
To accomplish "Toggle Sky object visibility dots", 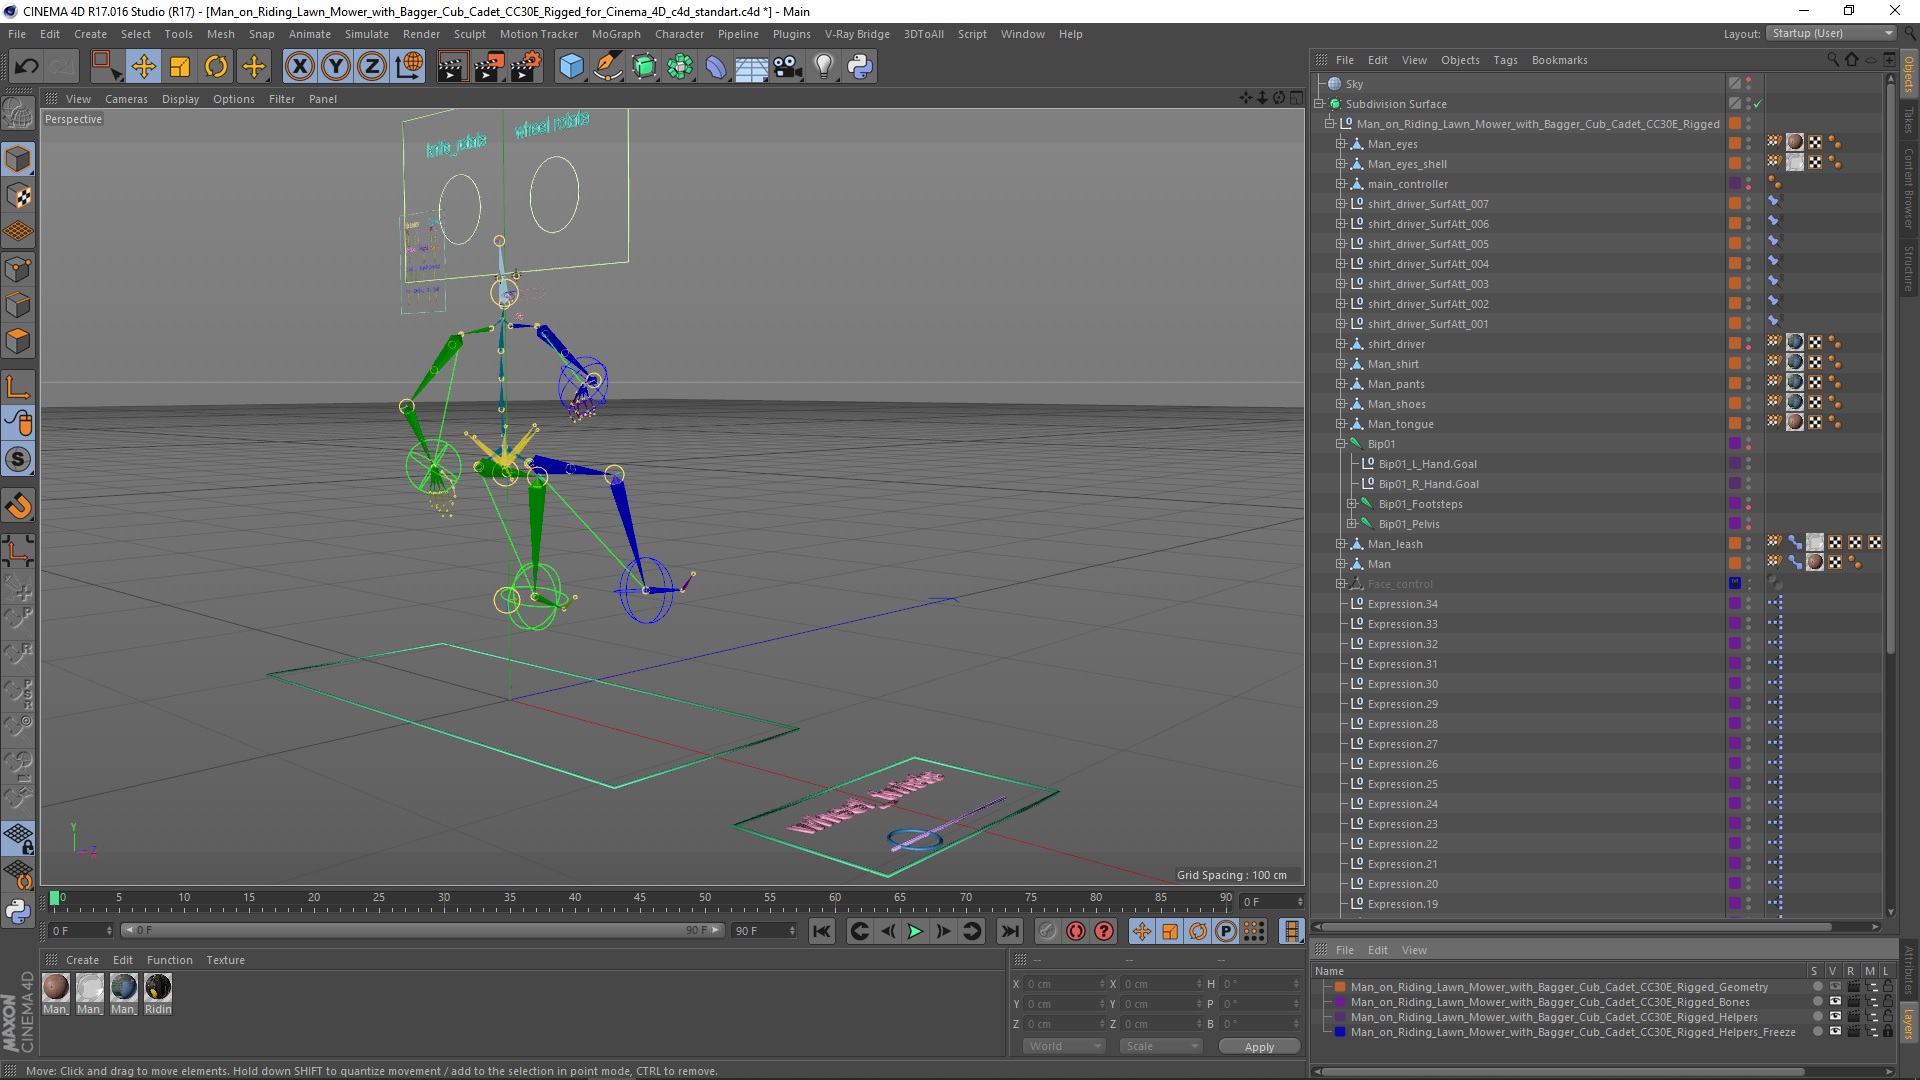I will (x=1748, y=84).
